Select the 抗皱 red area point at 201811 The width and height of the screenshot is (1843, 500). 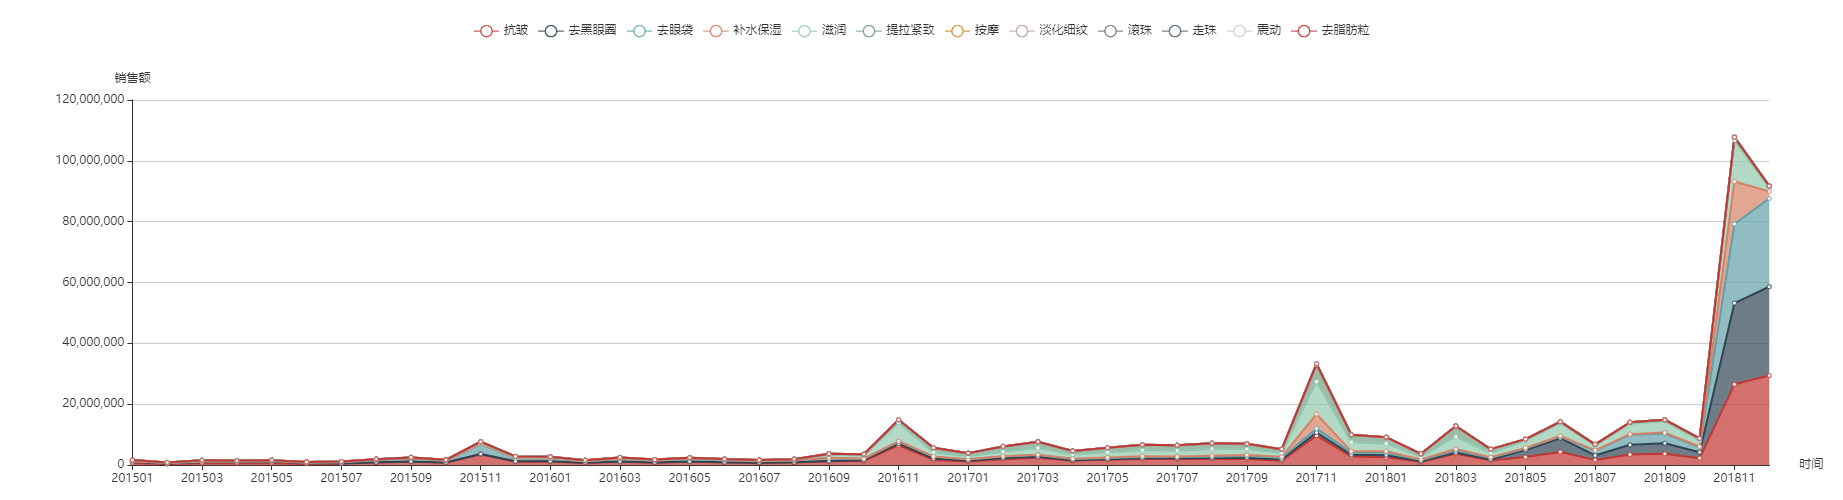pyautogui.click(x=1734, y=384)
